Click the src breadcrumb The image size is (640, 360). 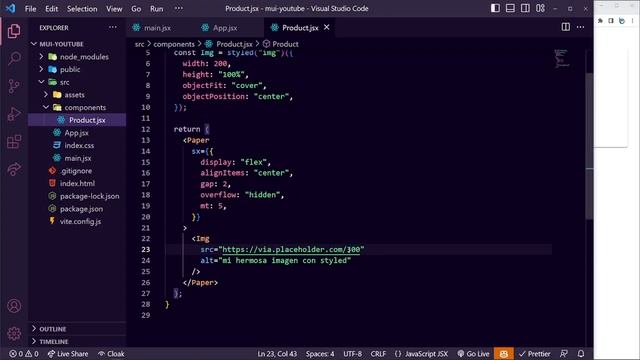(140, 44)
